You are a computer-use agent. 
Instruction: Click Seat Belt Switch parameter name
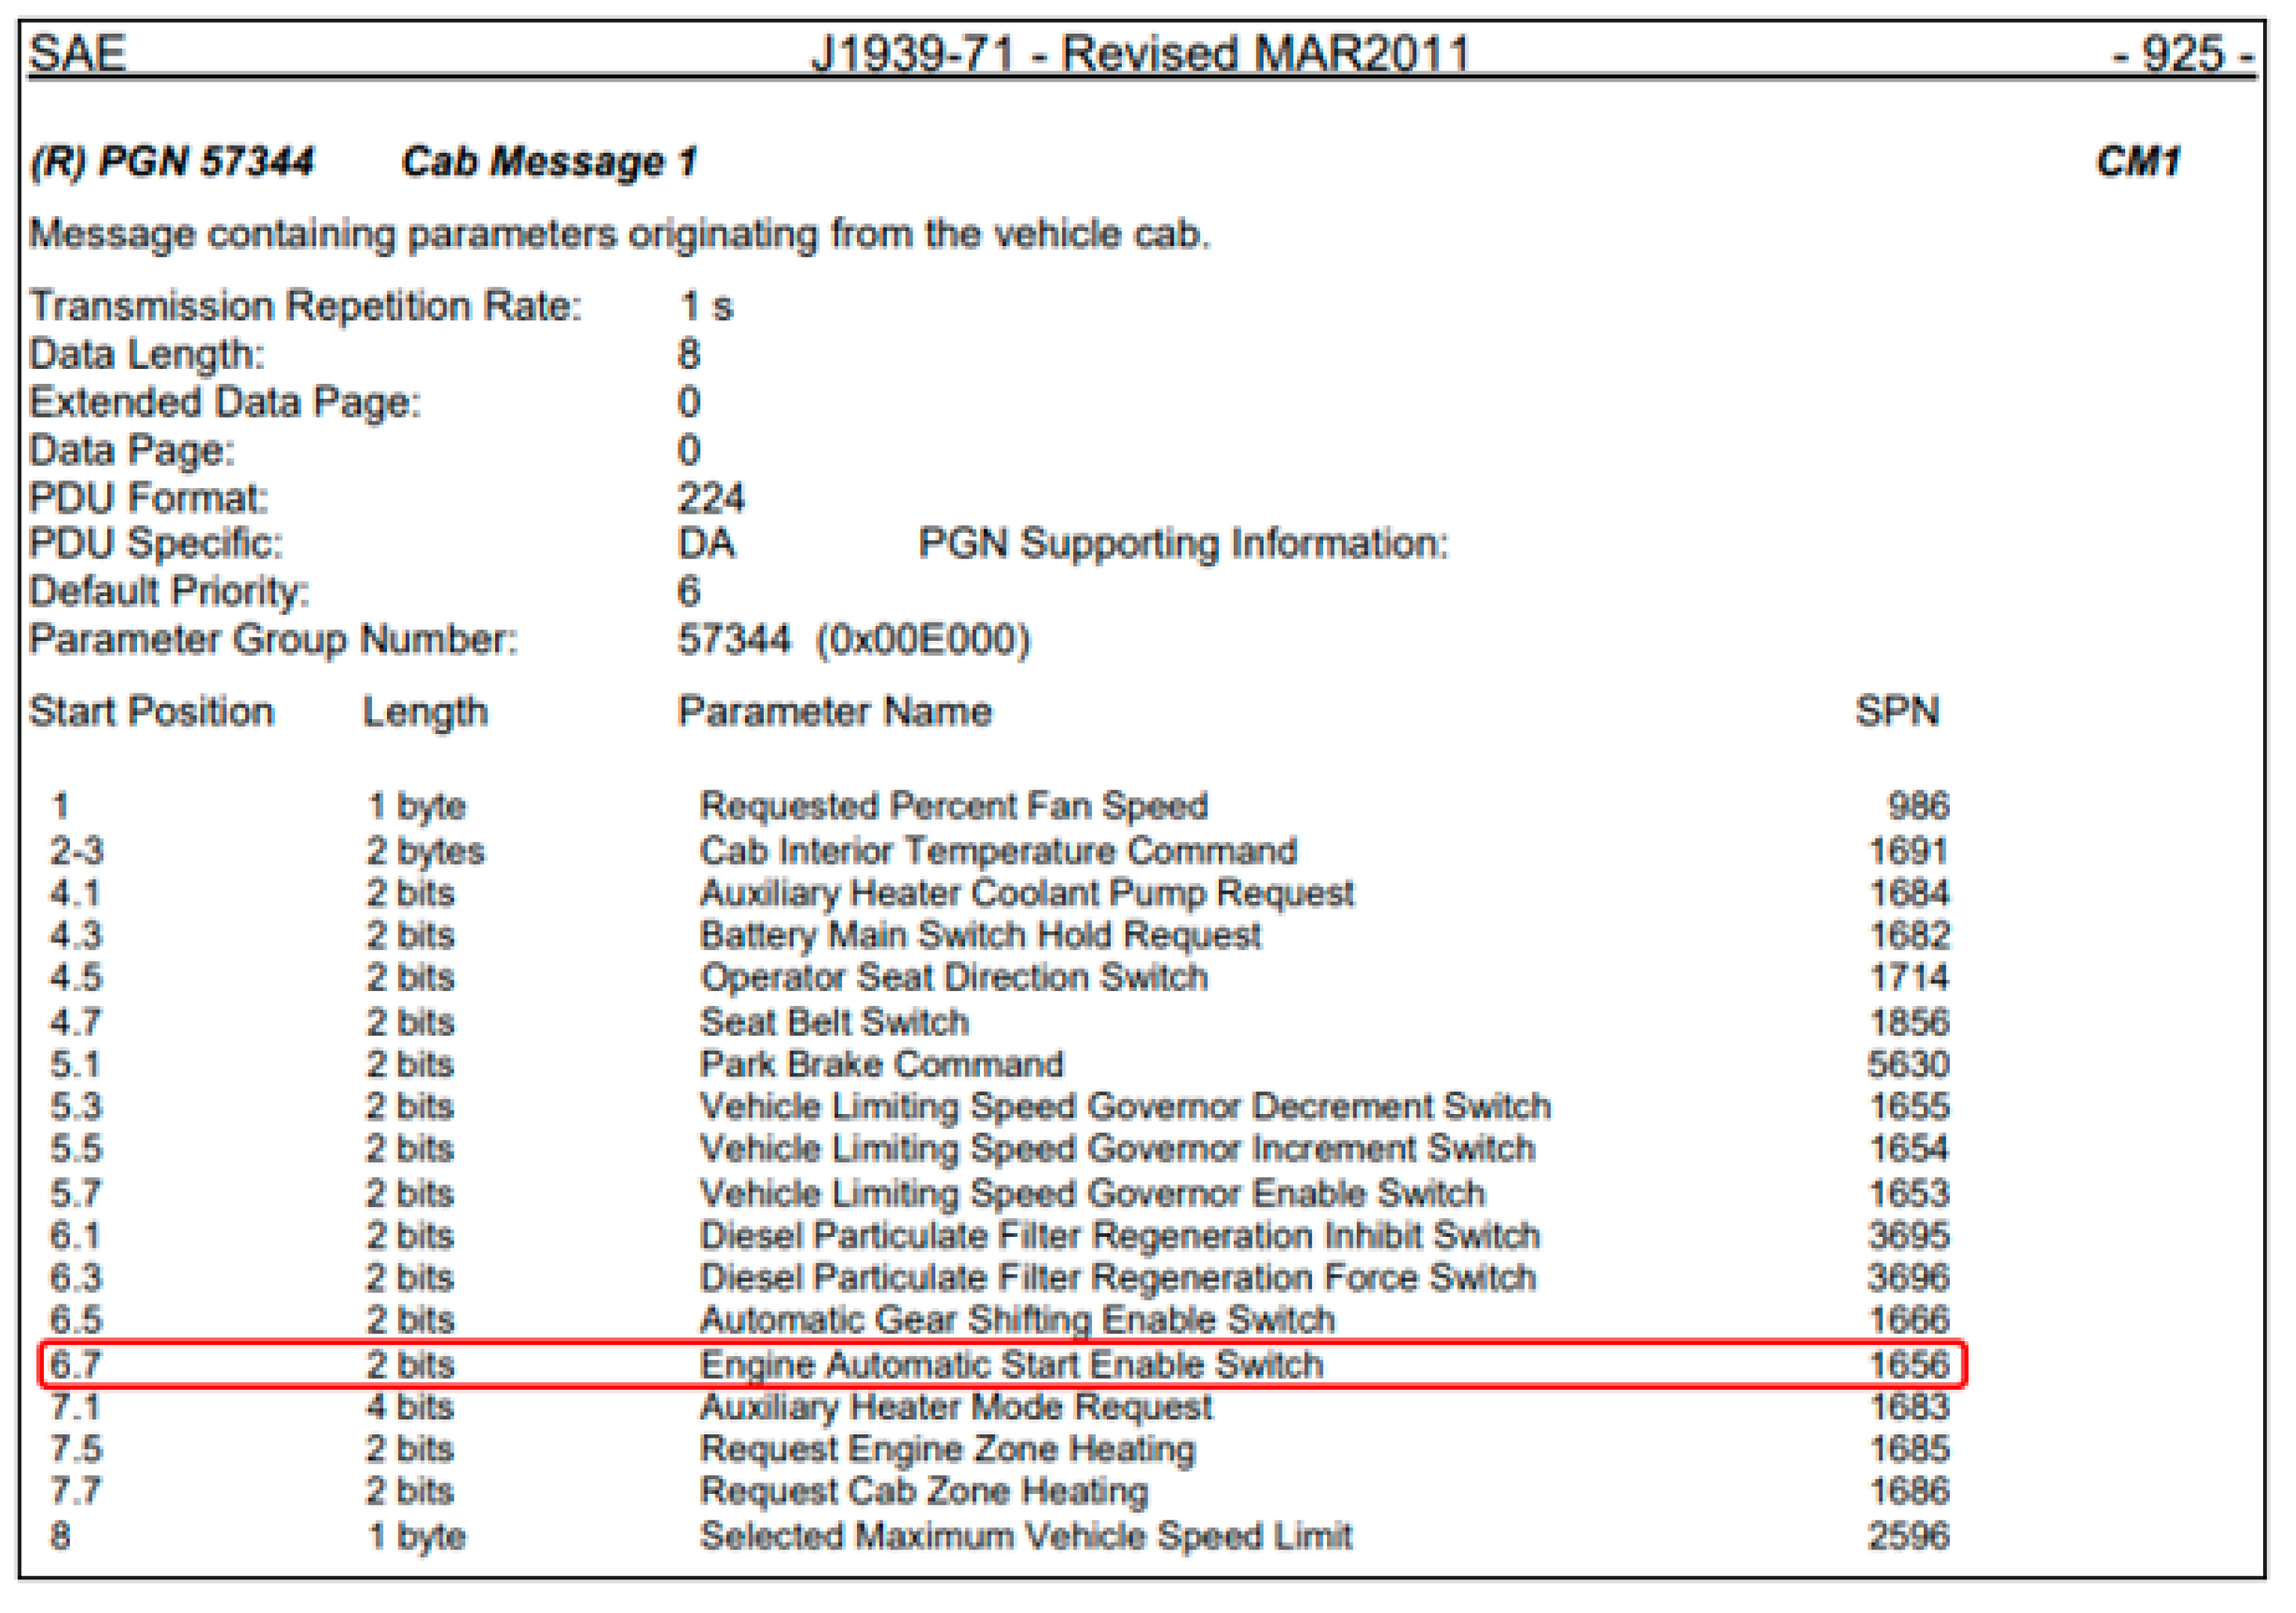(x=834, y=1022)
